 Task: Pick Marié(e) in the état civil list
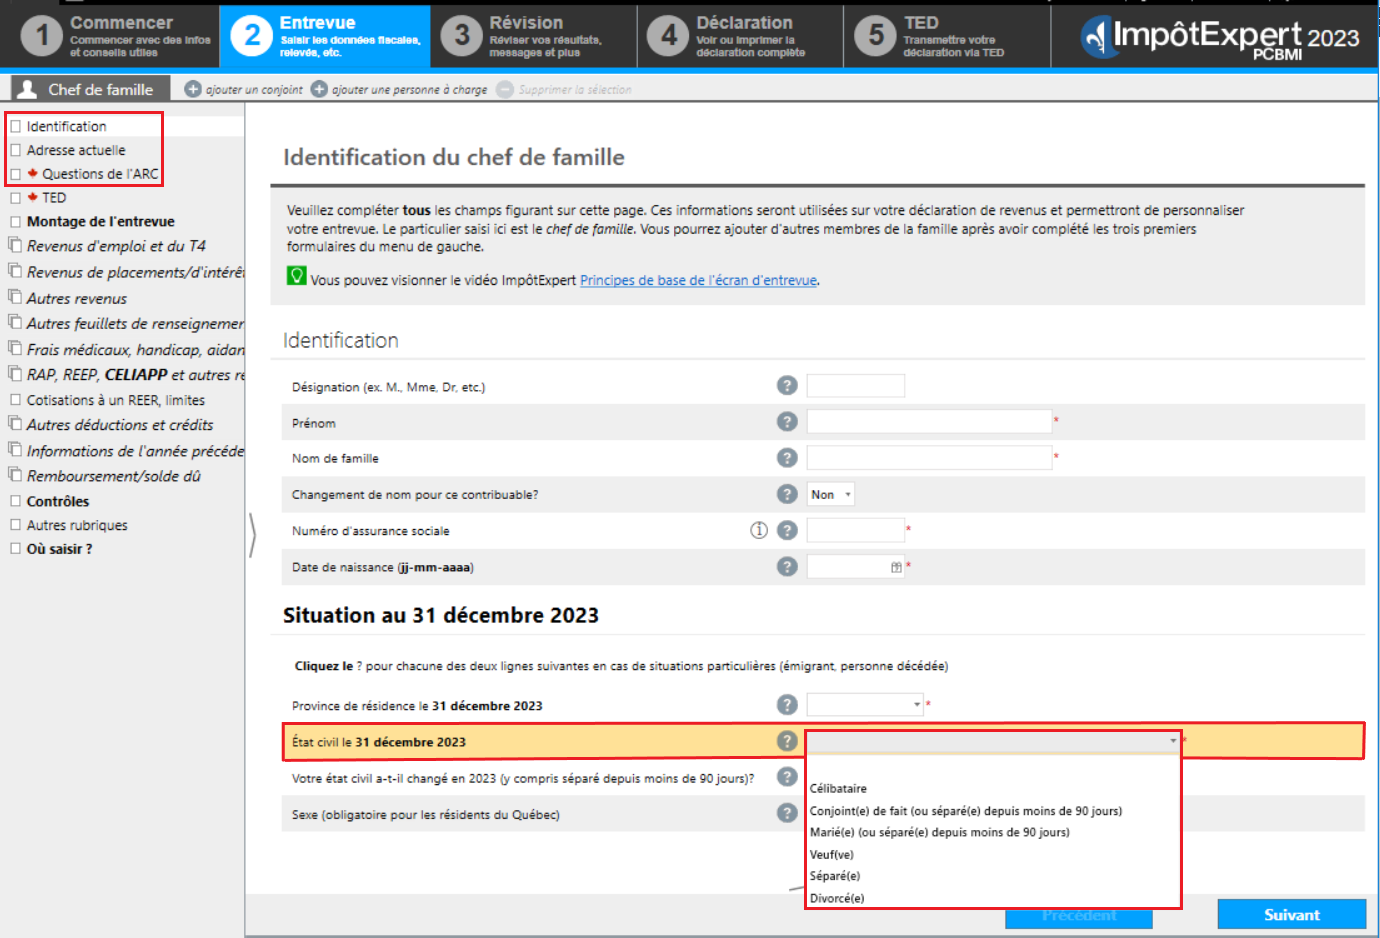tap(940, 832)
